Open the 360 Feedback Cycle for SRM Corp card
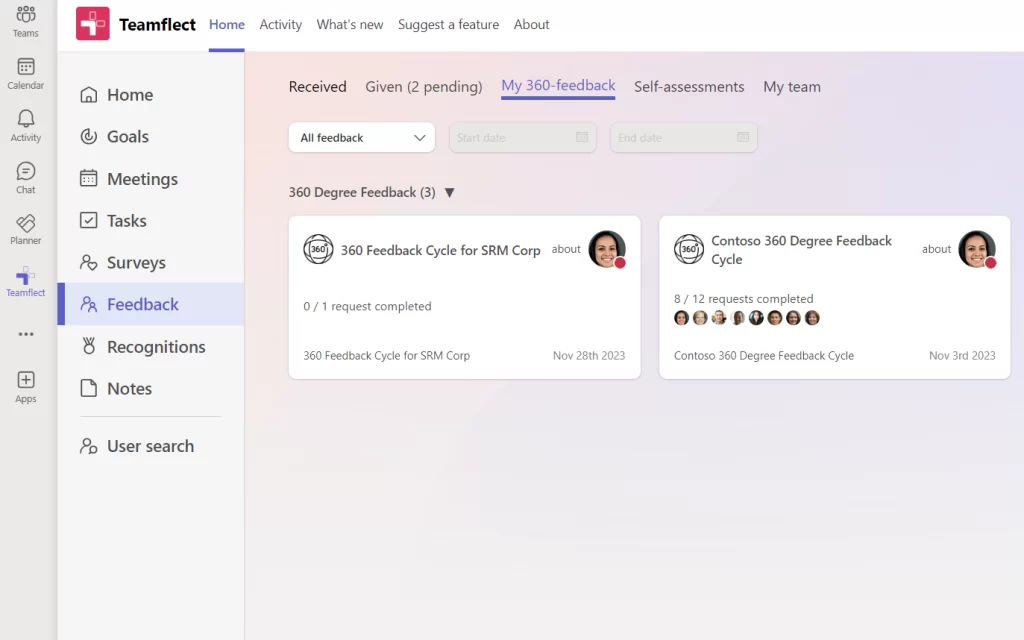The image size is (1024, 640). (x=440, y=251)
